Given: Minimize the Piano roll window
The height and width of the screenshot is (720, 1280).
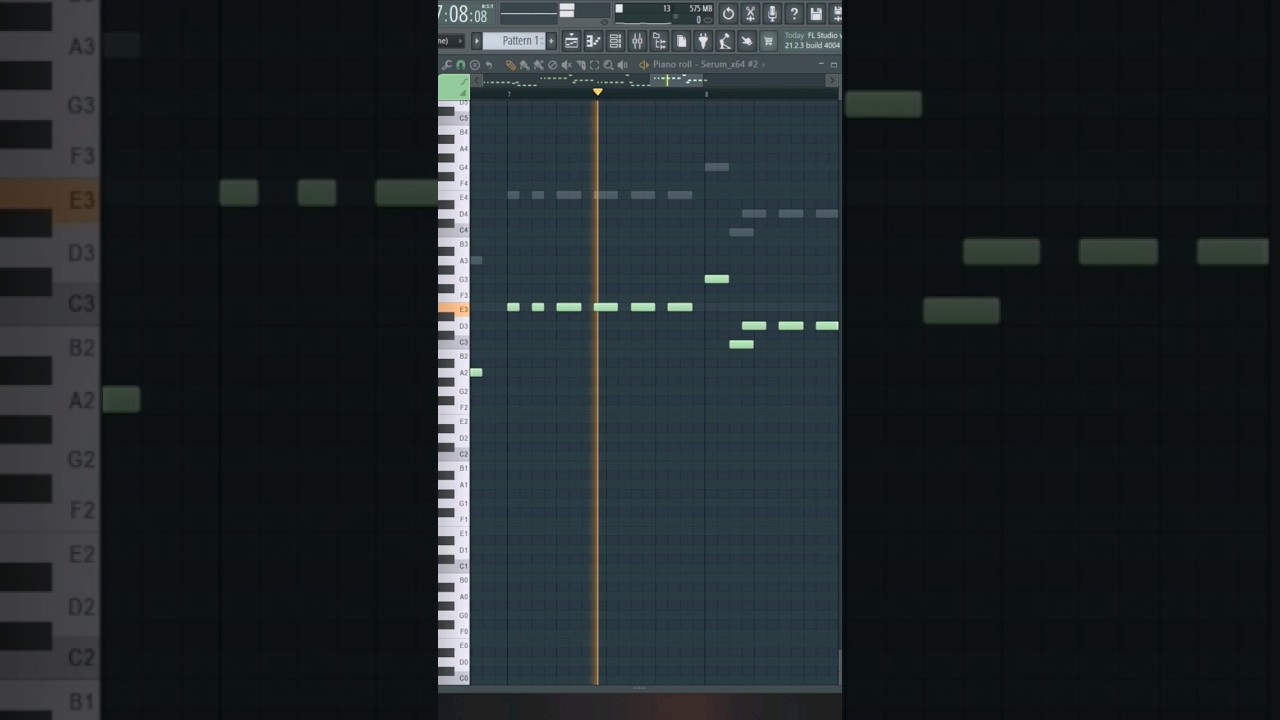Looking at the screenshot, I should [x=821, y=64].
